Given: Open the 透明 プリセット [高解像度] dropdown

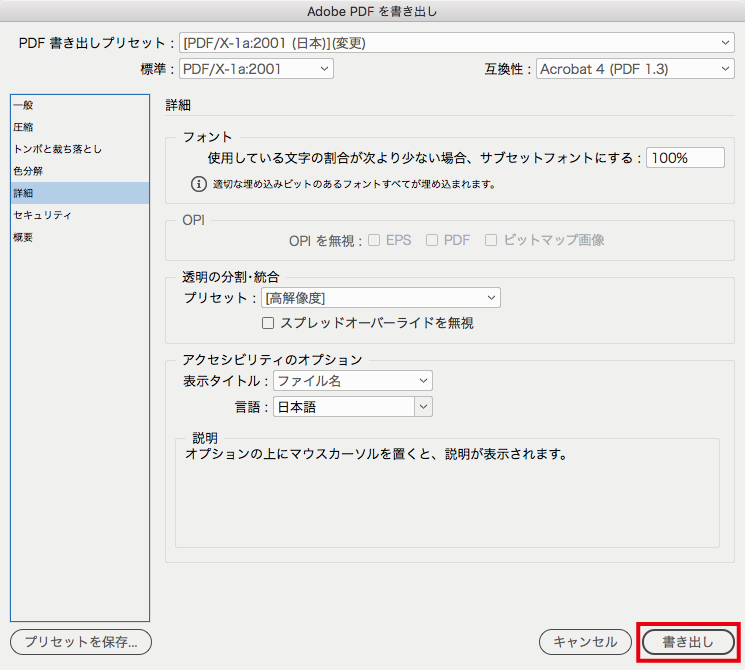Looking at the screenshot, I should tap(381, 298).
